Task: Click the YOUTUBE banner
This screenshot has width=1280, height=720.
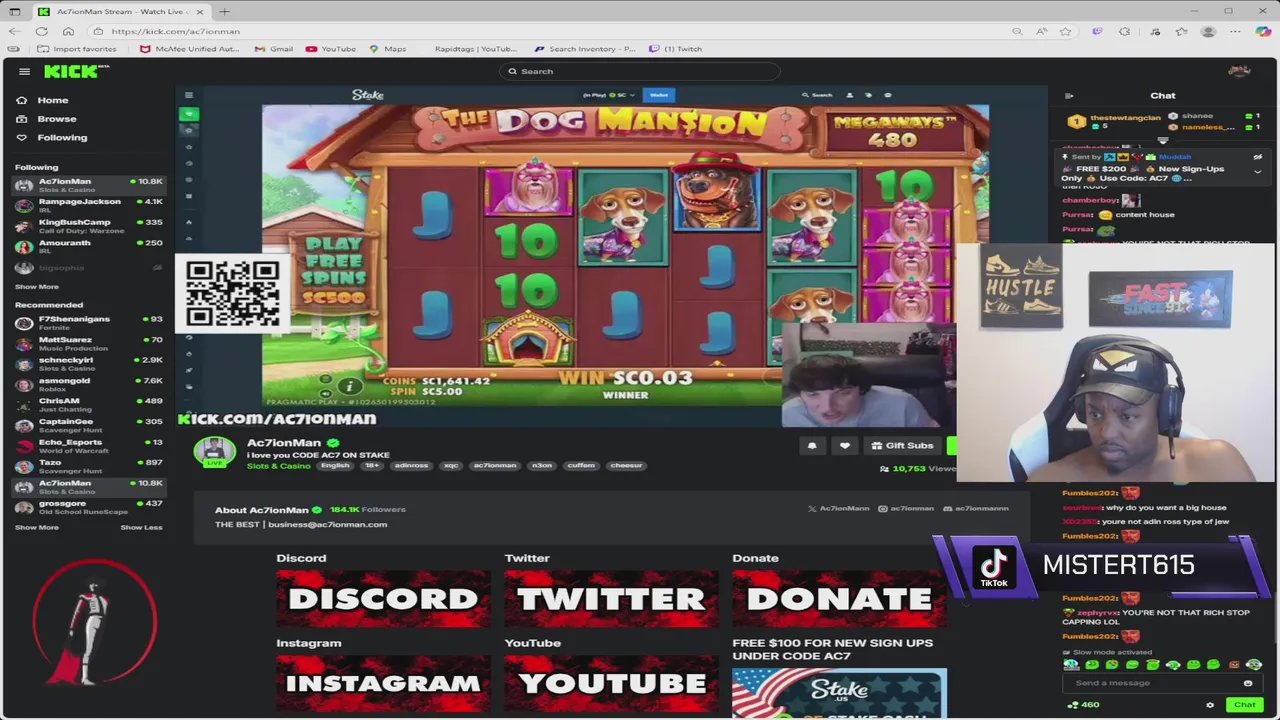Action: click(x=611, y=683)
